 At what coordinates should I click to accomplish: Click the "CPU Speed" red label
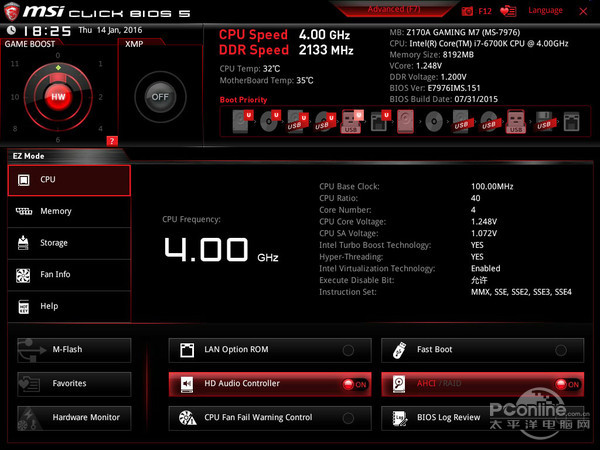pos(253,35)
